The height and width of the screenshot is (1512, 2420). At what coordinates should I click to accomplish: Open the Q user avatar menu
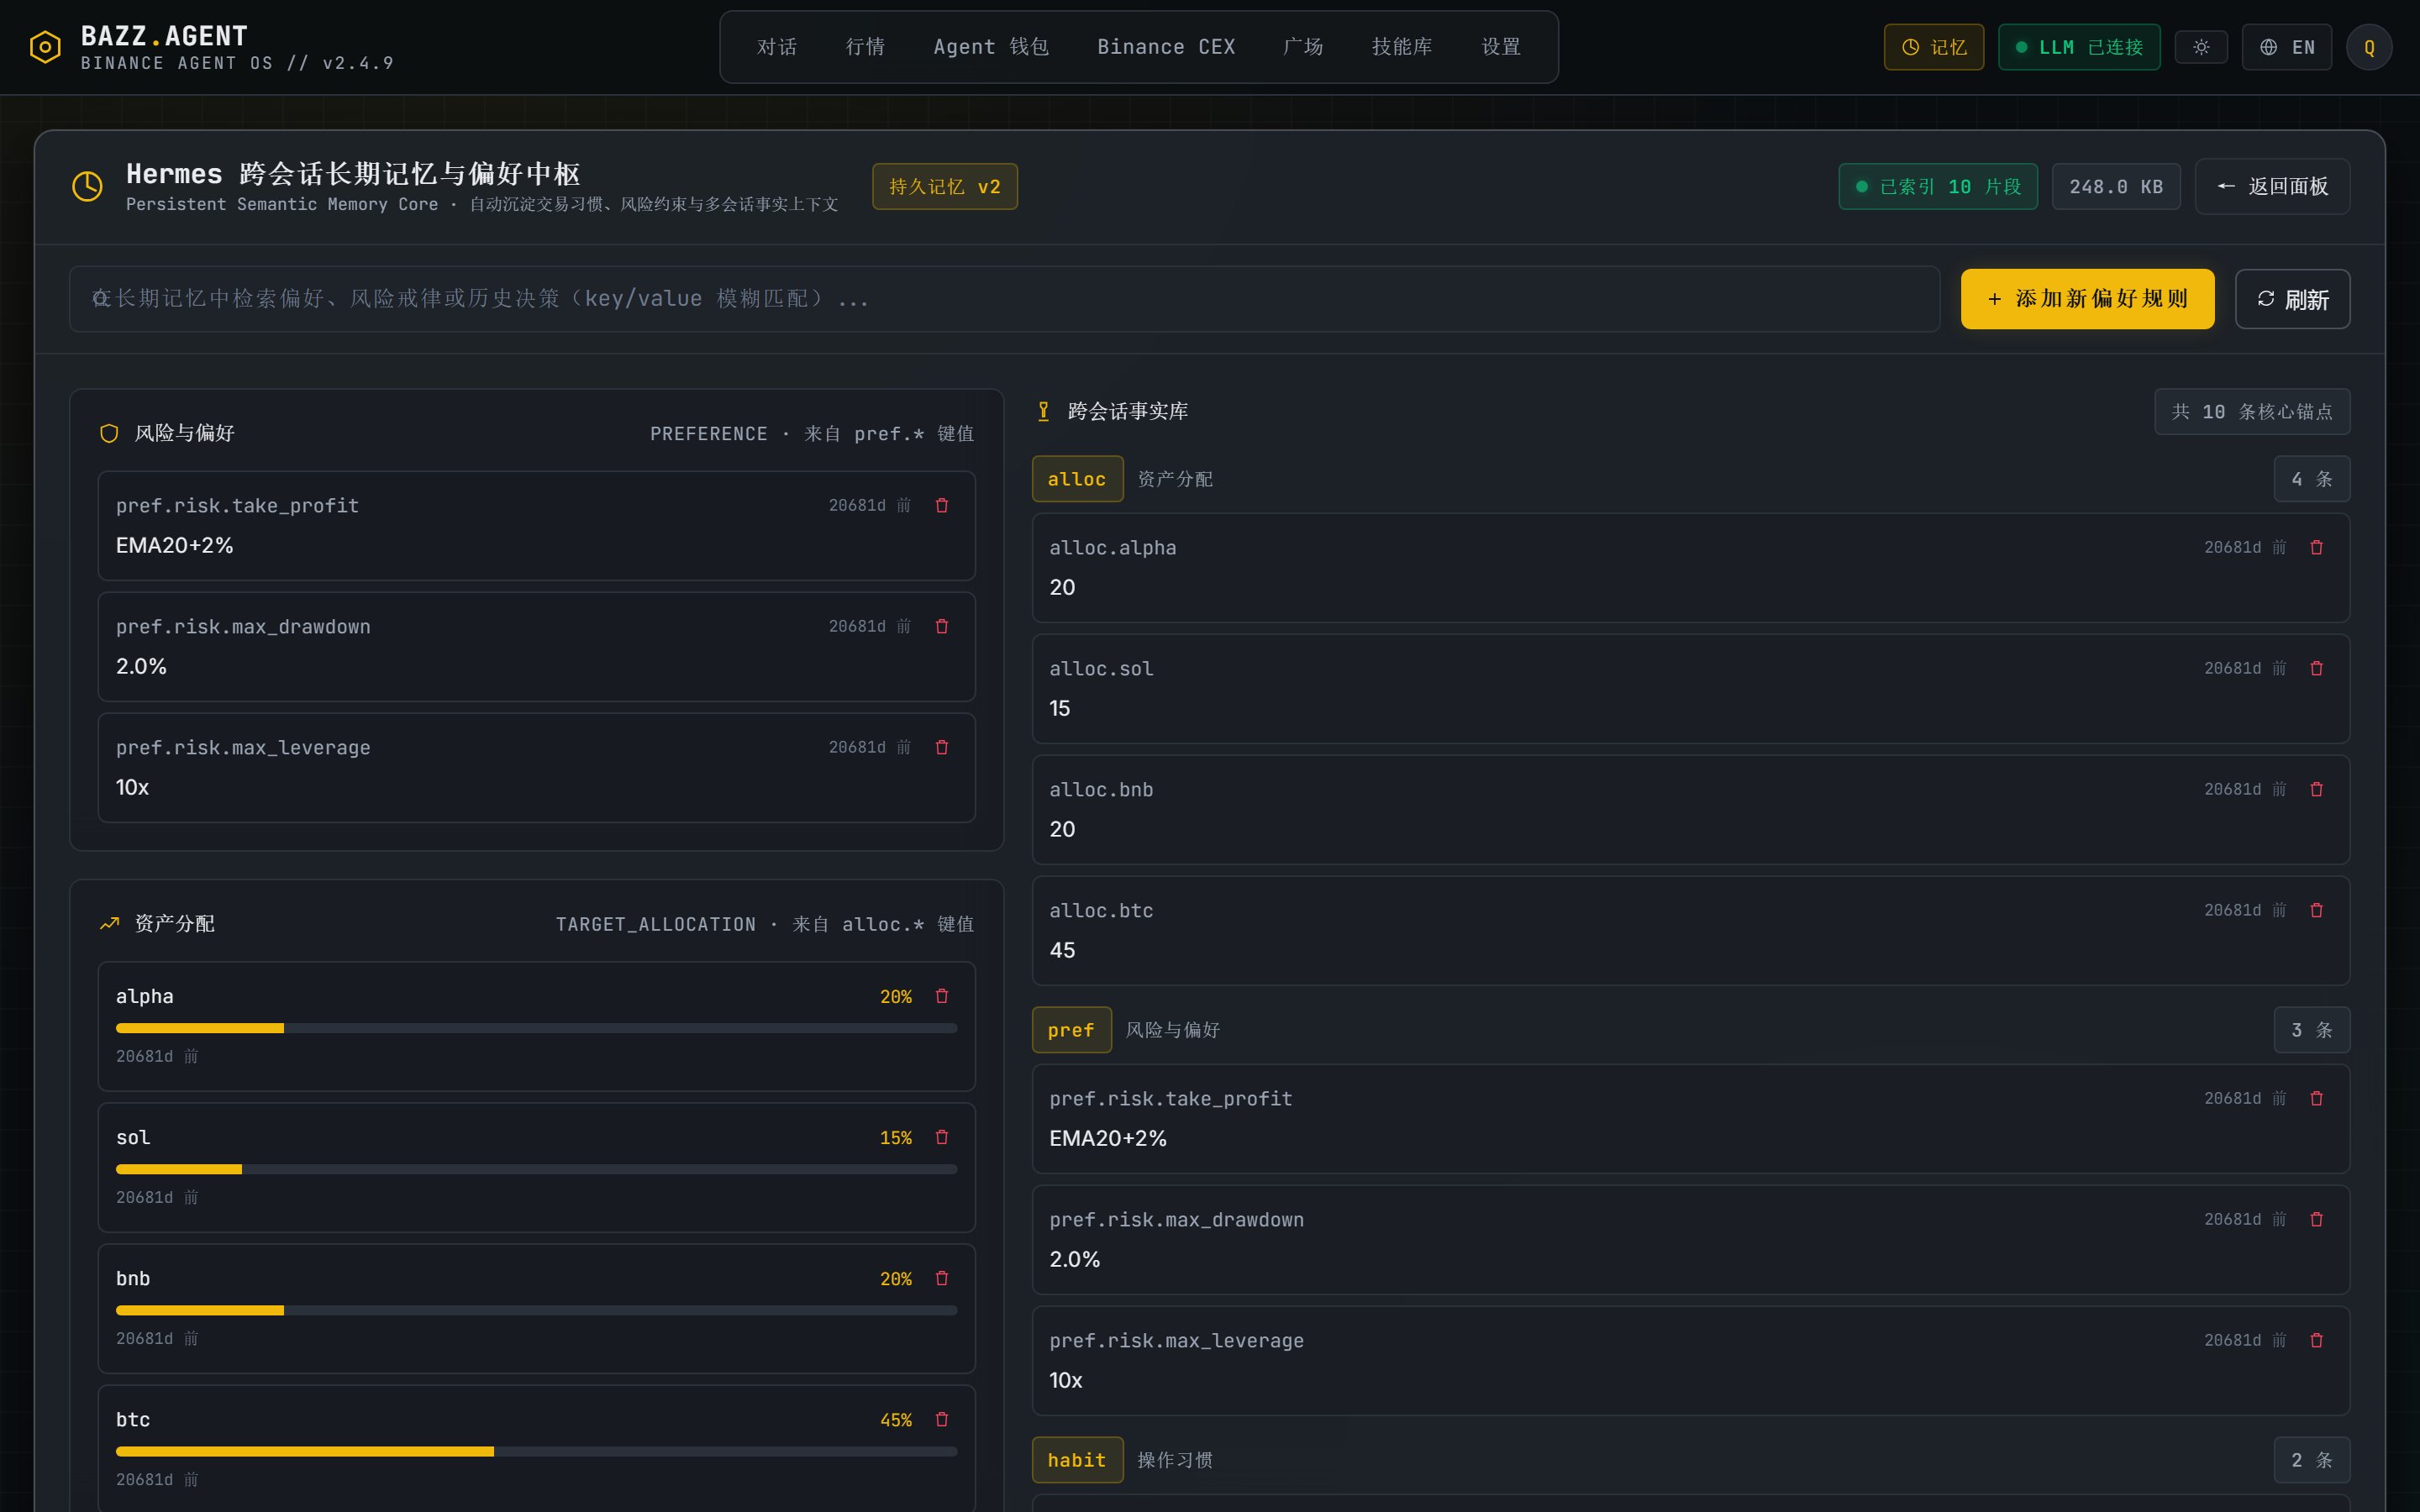2369,47
